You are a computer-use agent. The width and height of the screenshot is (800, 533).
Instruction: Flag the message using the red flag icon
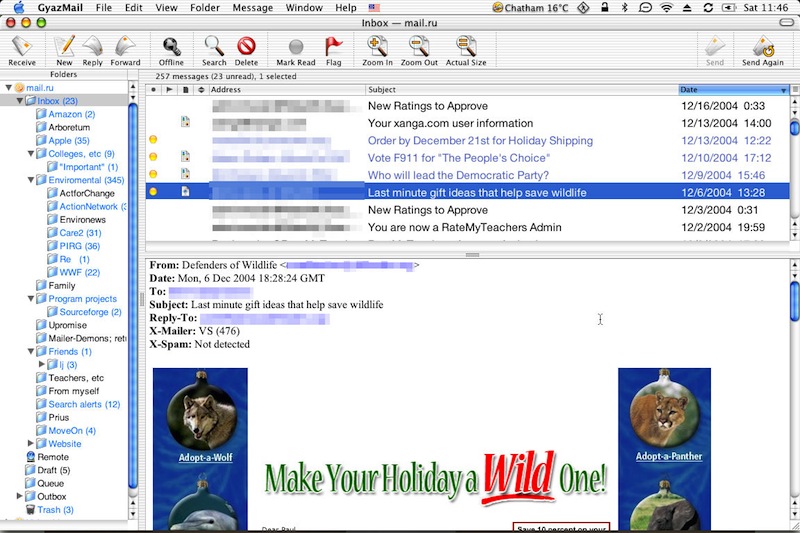click(x=333, y=46)
